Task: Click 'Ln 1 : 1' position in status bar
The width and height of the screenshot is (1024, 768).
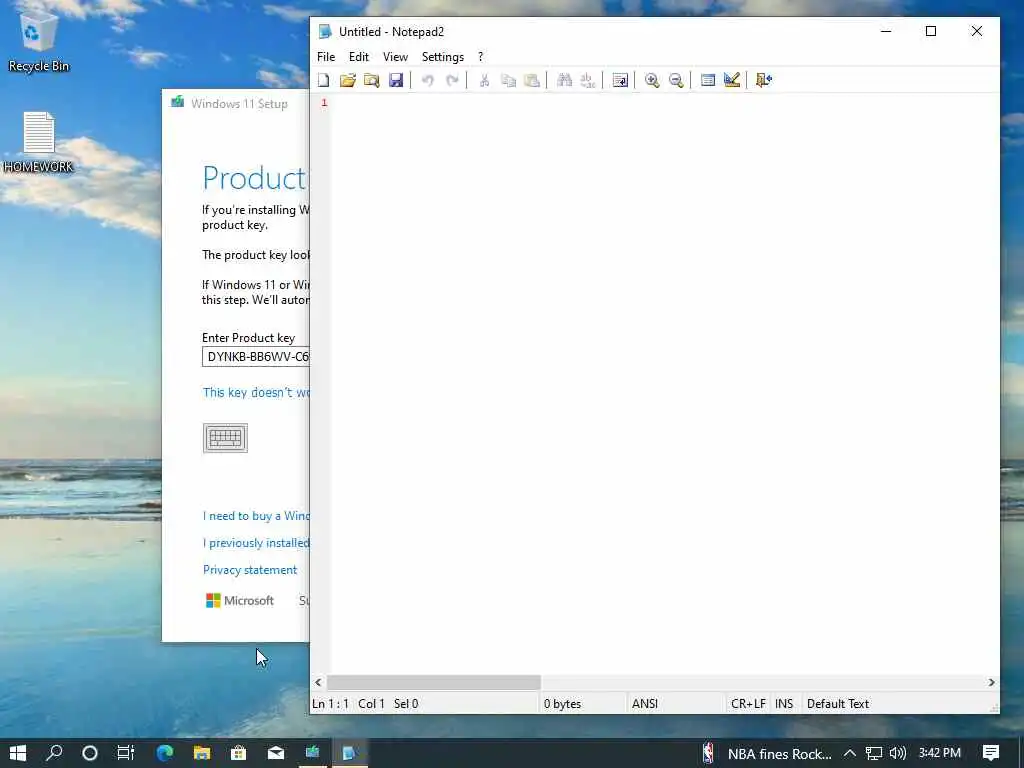Action: pyautogui.click(x=330, y=704)
